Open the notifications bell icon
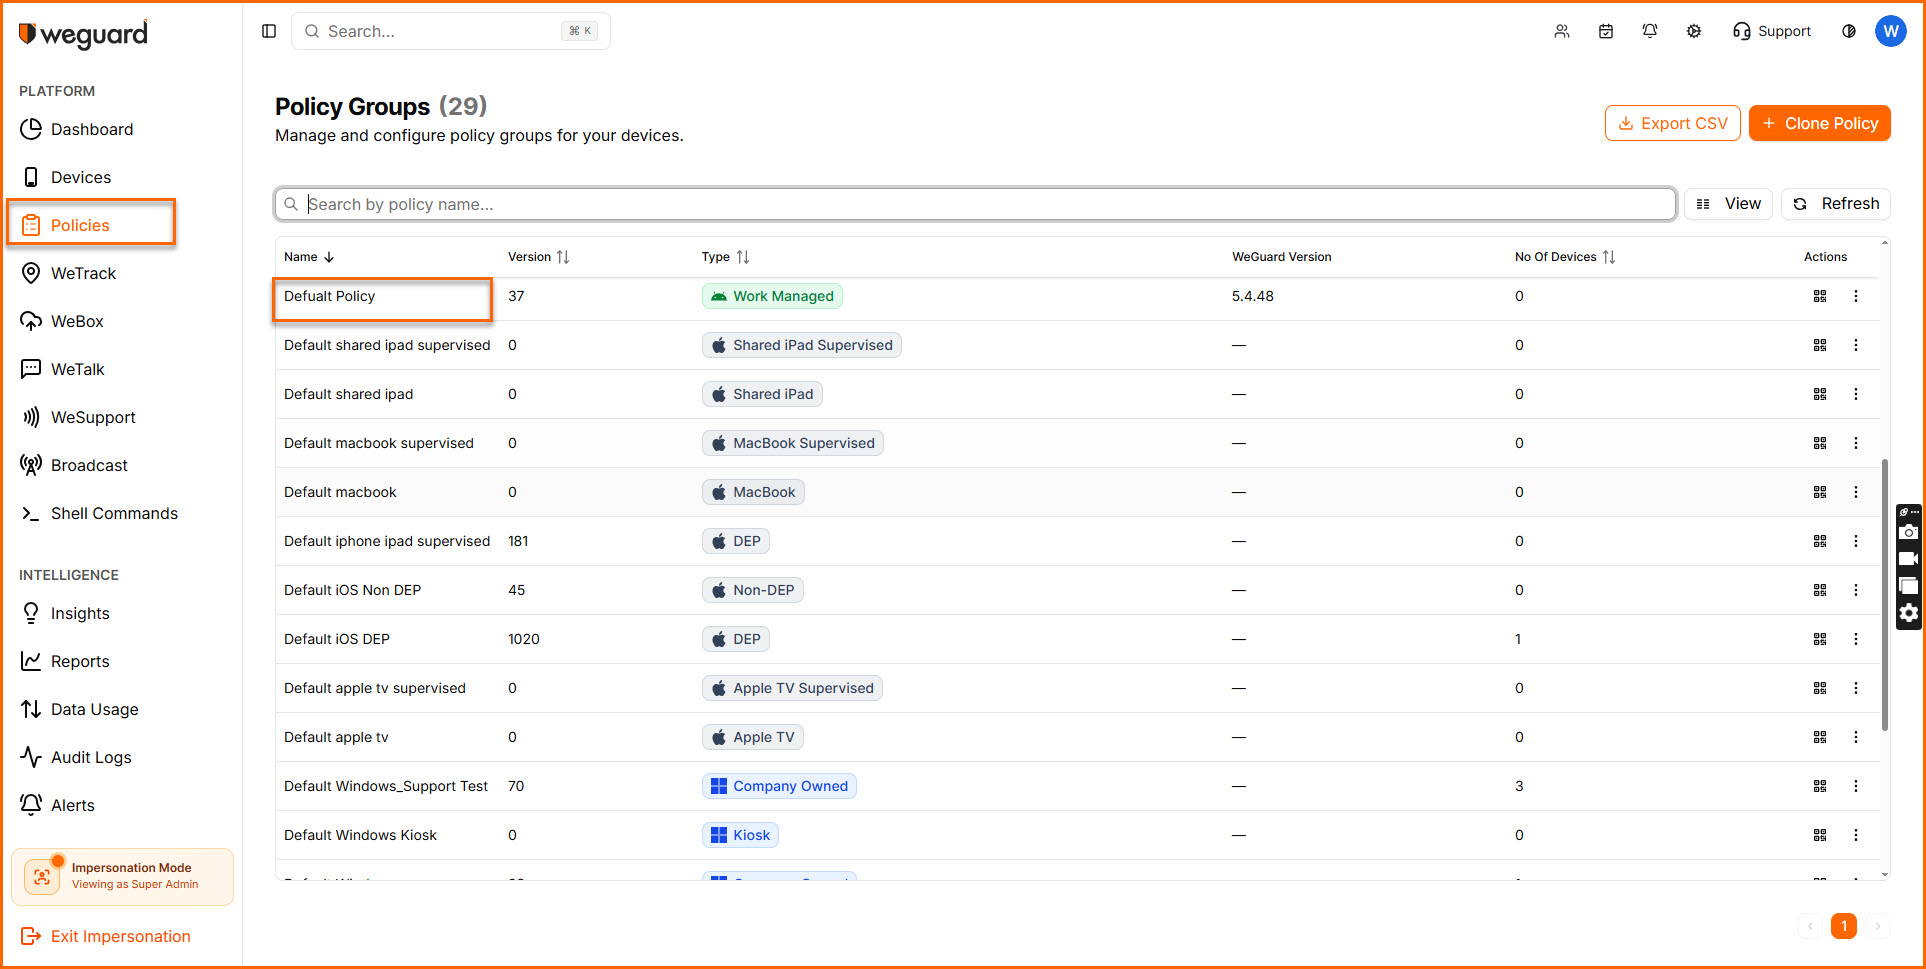This screenshot has height=969, width=1926. point(1650,31)
